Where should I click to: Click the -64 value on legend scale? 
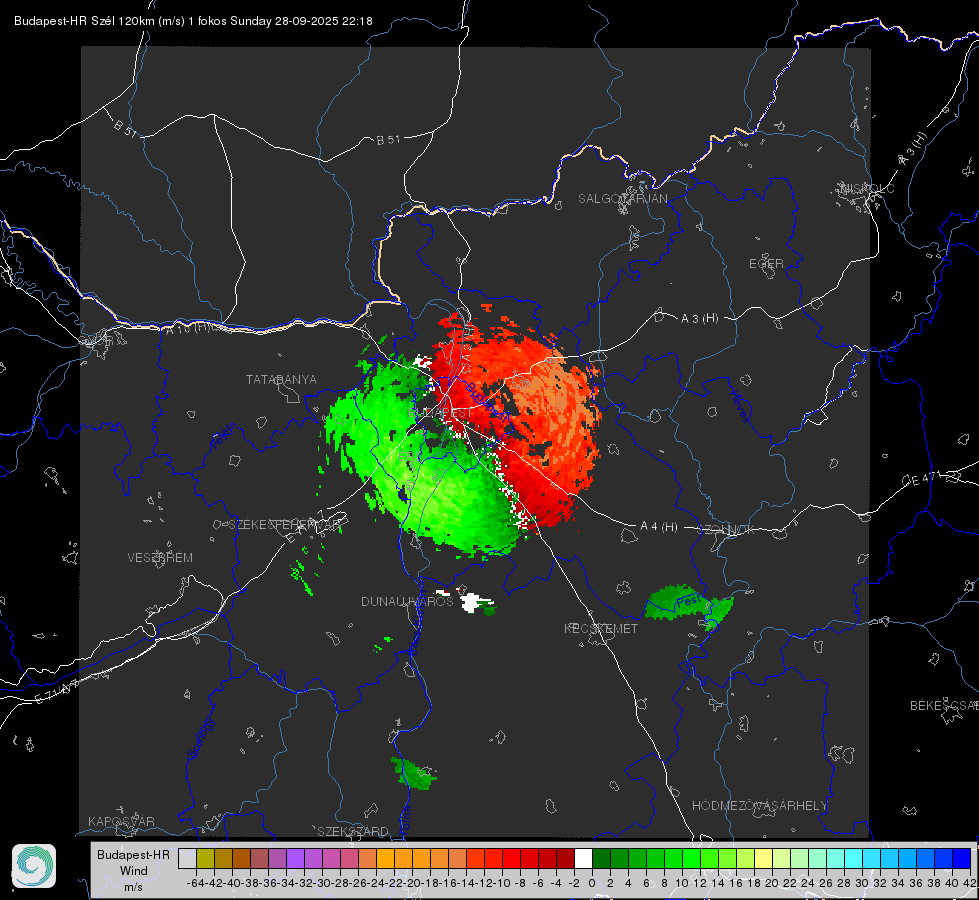[195, 883]
